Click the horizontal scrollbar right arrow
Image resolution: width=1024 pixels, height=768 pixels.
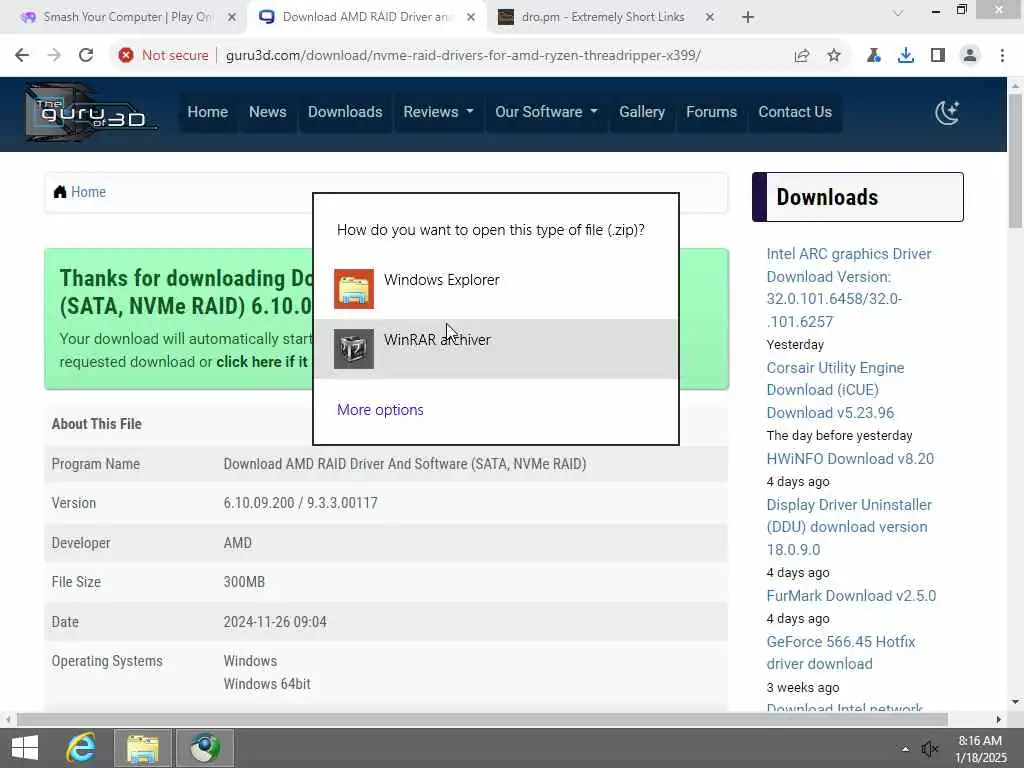(999, 719)
